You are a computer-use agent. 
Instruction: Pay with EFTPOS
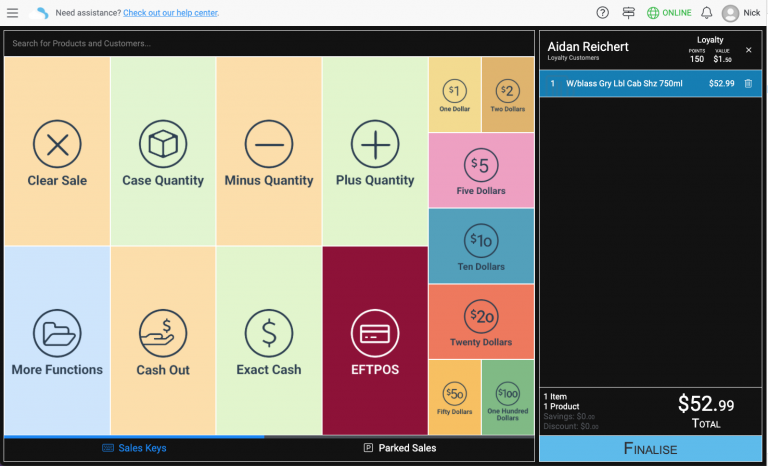pos(375,341)
